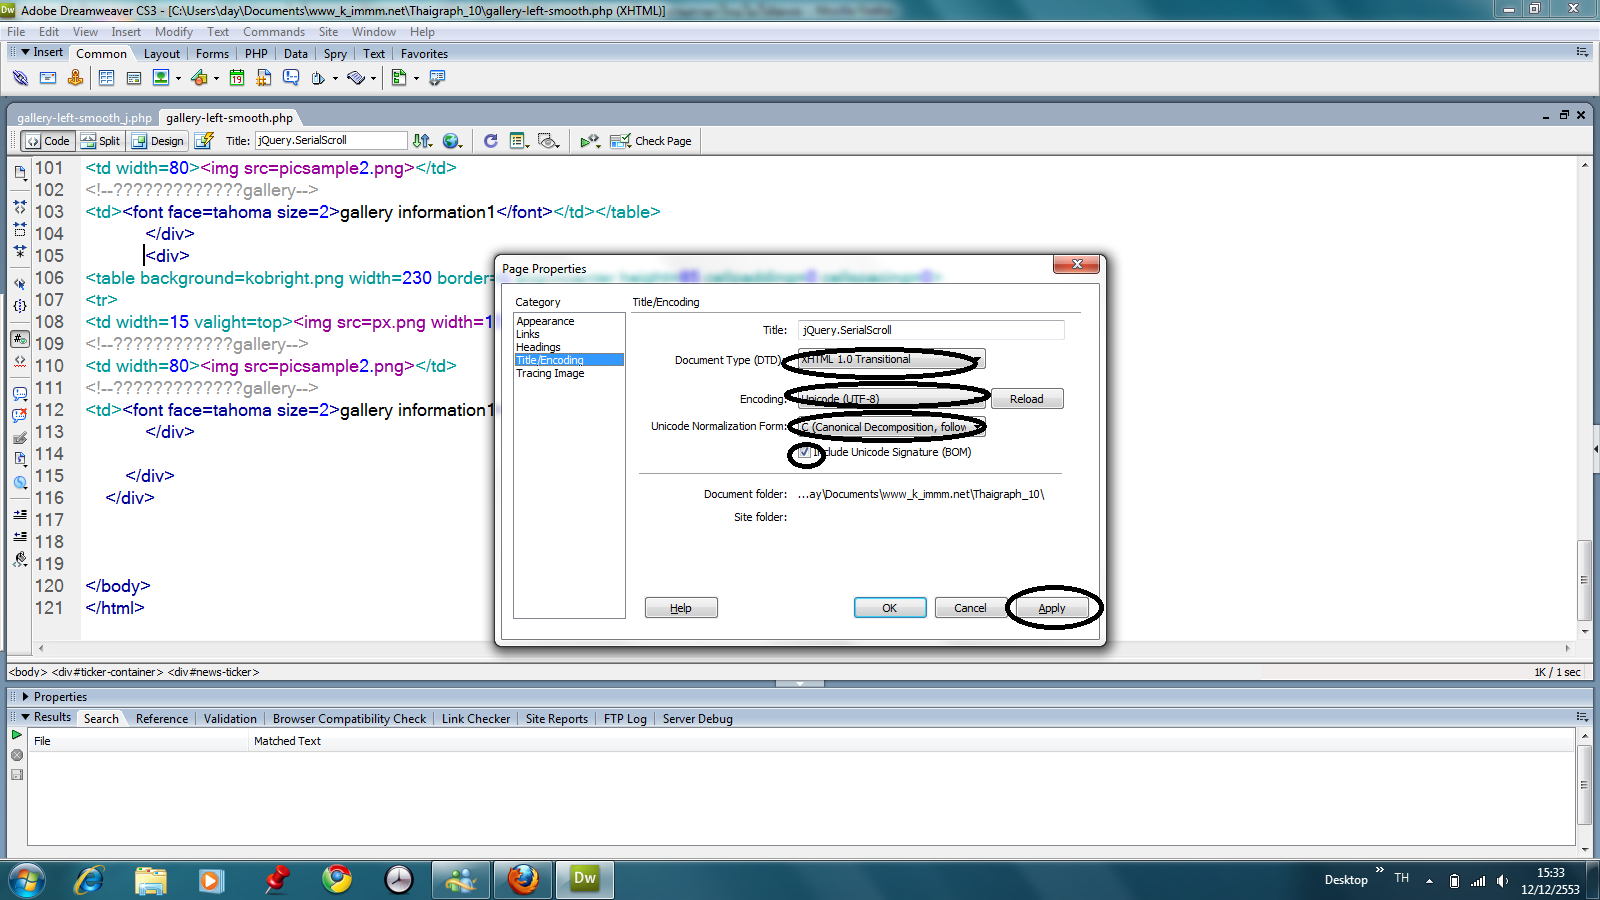Viewport: 1600px width, 900px height.
Task: Open dropdown arrow next to Templates icon
Action: [416, 78]
